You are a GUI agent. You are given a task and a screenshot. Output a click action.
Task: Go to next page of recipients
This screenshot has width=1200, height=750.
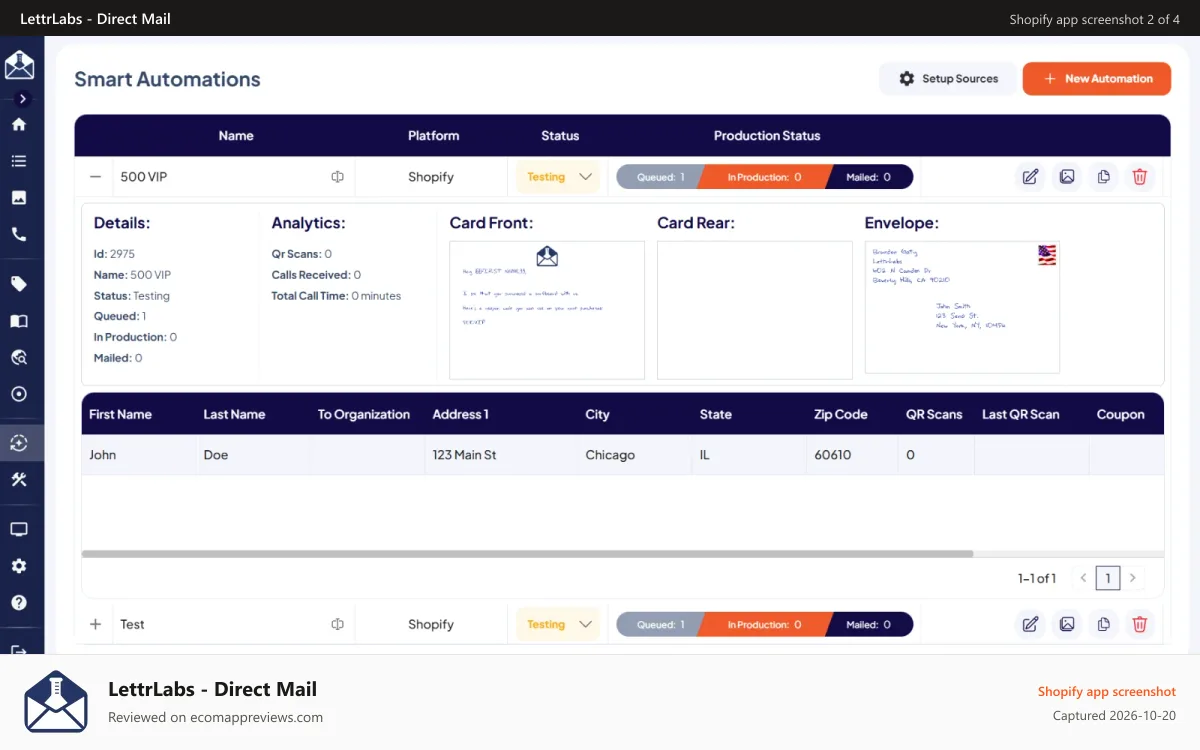(x=1132, y=578)
